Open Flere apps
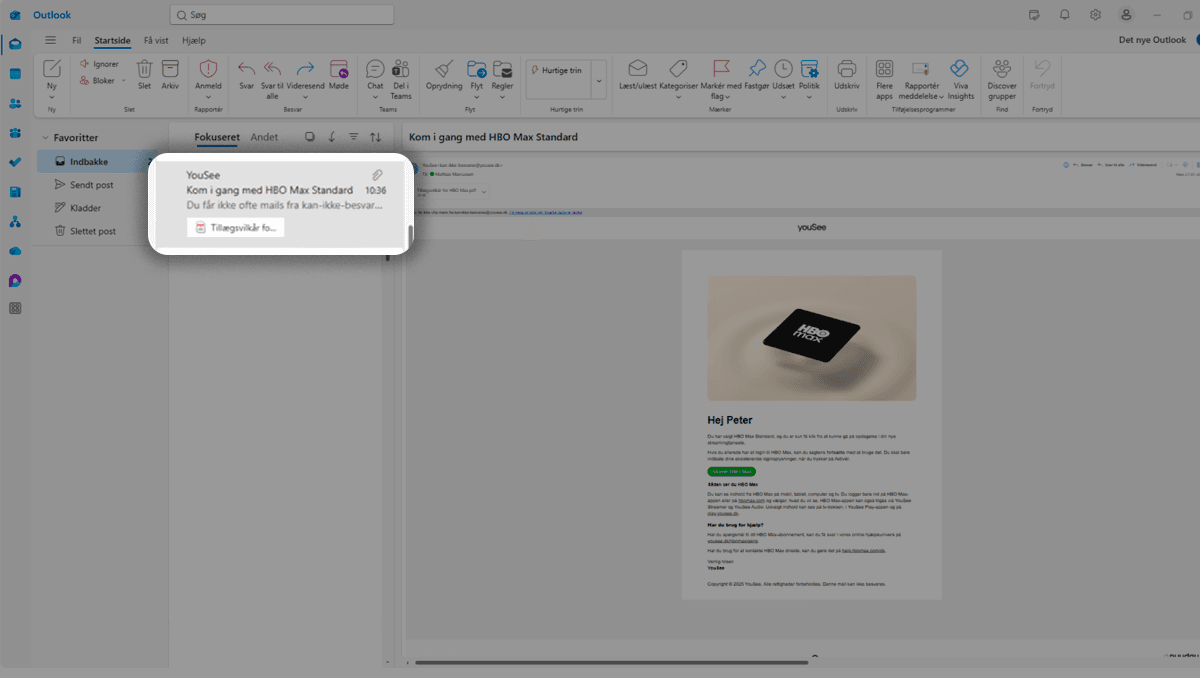 pos(884,79)
